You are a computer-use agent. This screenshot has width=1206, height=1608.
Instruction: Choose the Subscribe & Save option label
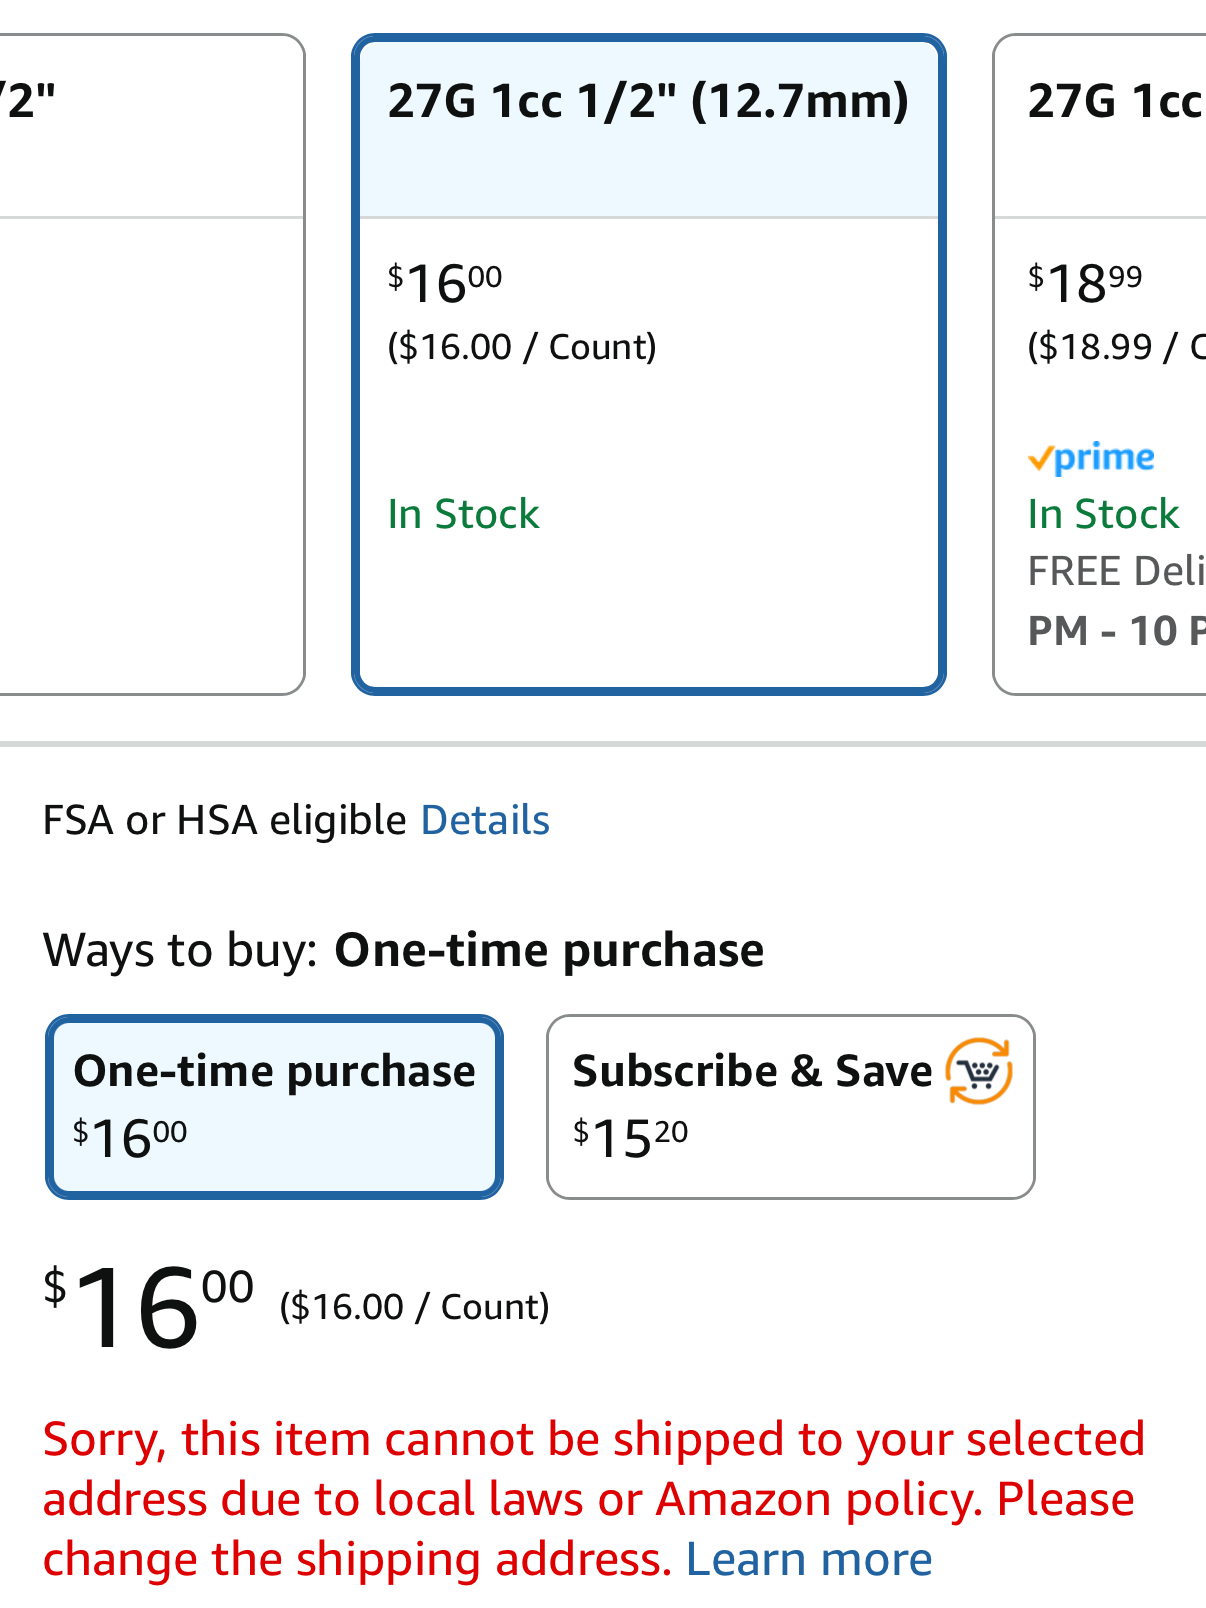[752, 1072]
